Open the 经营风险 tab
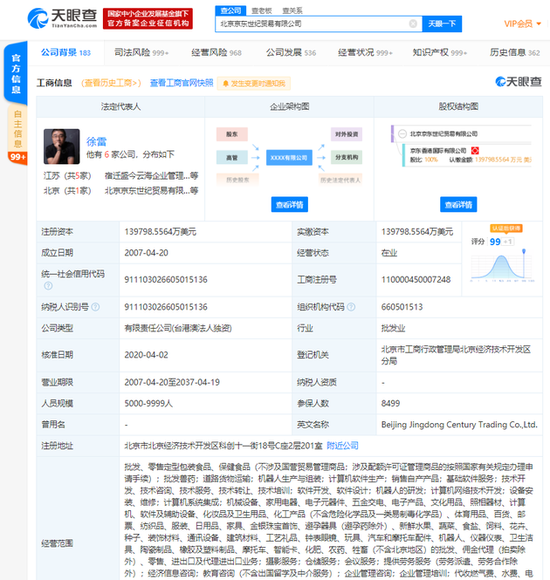 point(216,53)
